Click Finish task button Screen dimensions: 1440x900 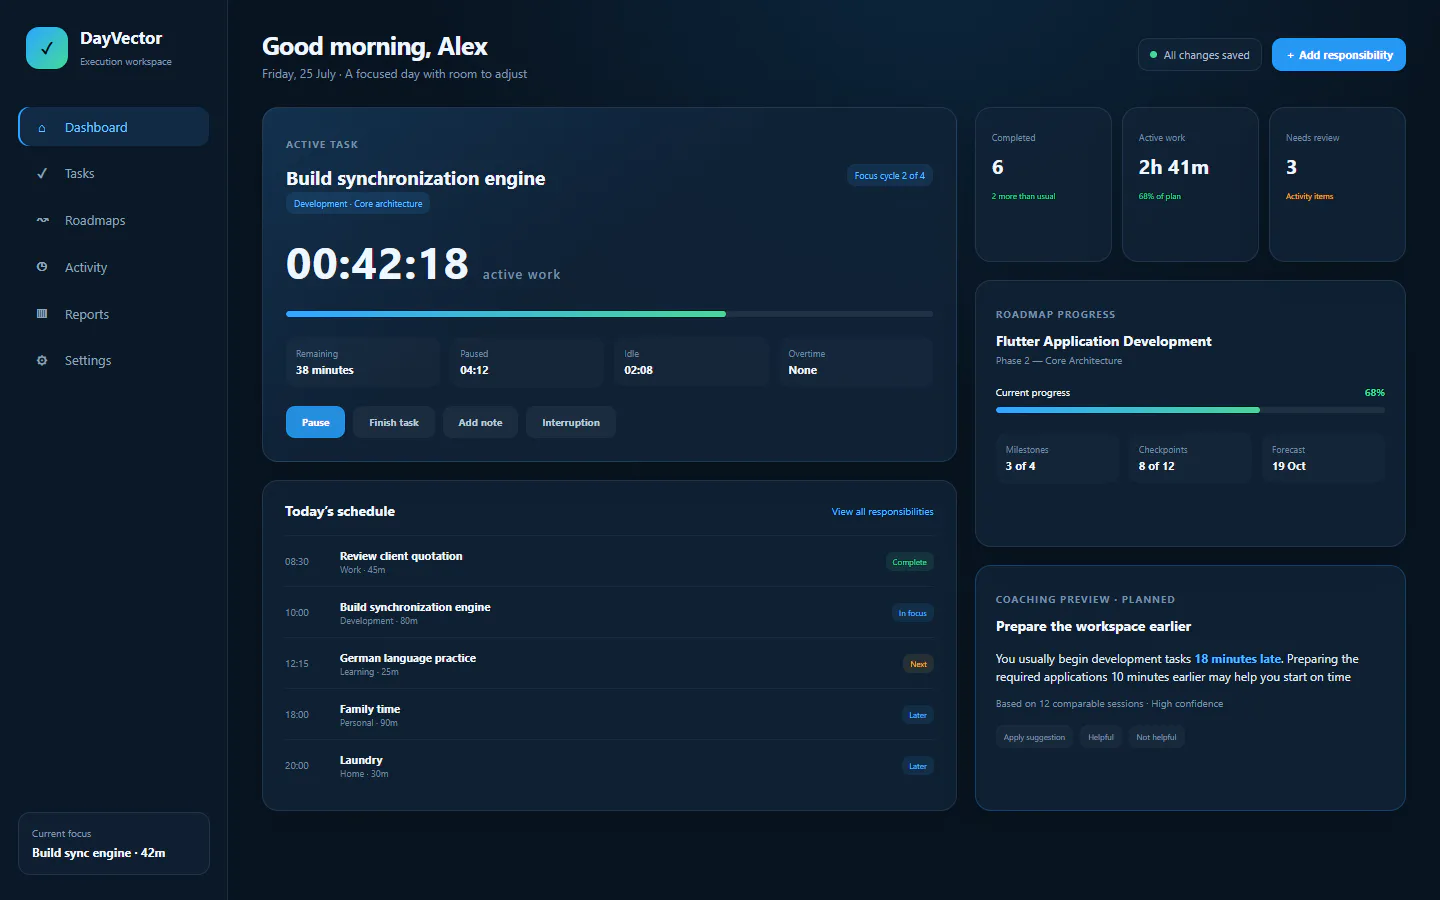click(x=394, y=422)
